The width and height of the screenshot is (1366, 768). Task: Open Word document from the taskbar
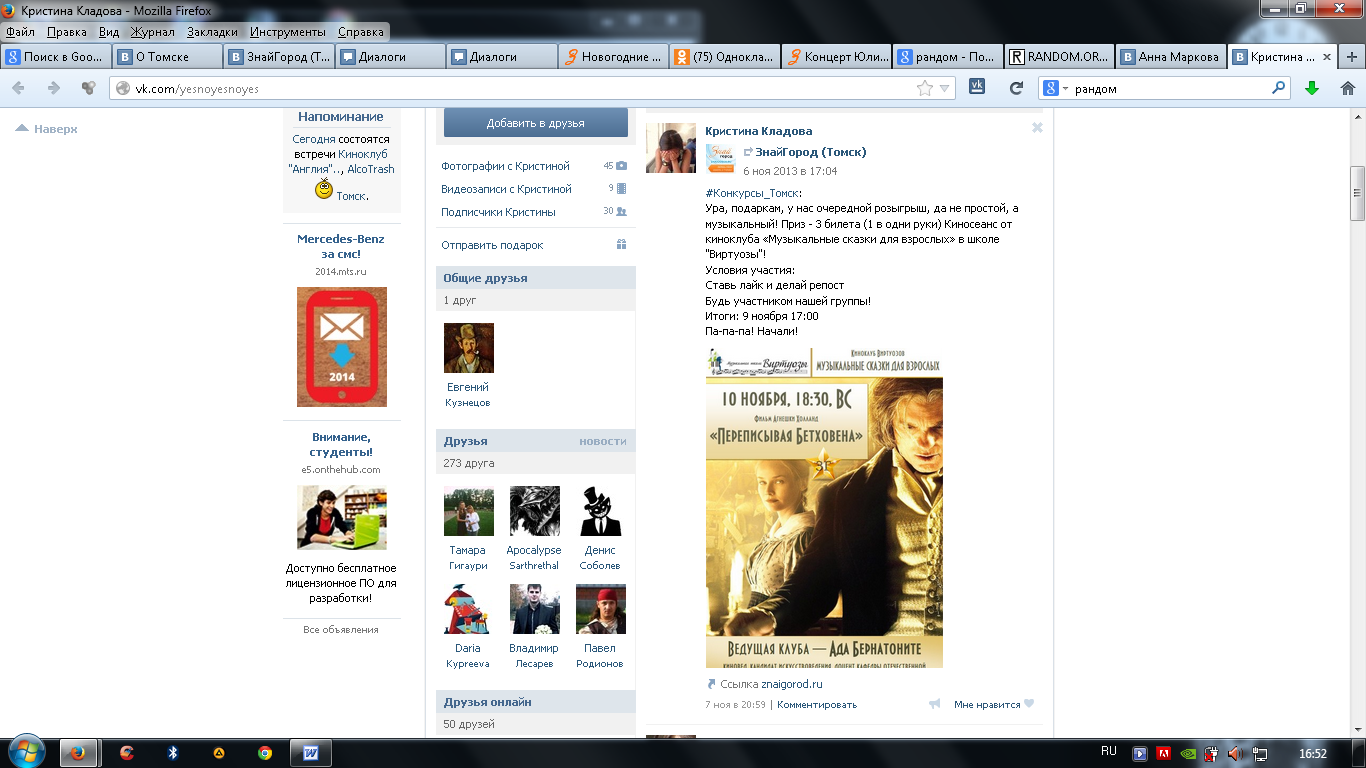click(x=310, y=753)
